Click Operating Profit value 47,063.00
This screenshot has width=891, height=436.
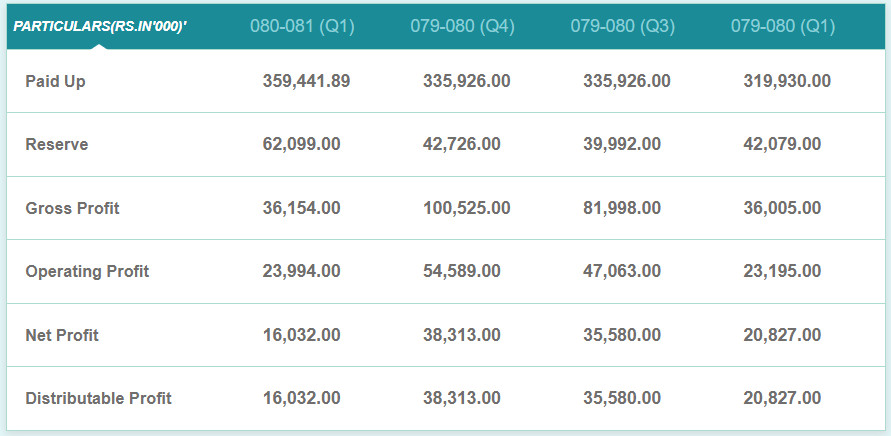click(x=622, y=271)
